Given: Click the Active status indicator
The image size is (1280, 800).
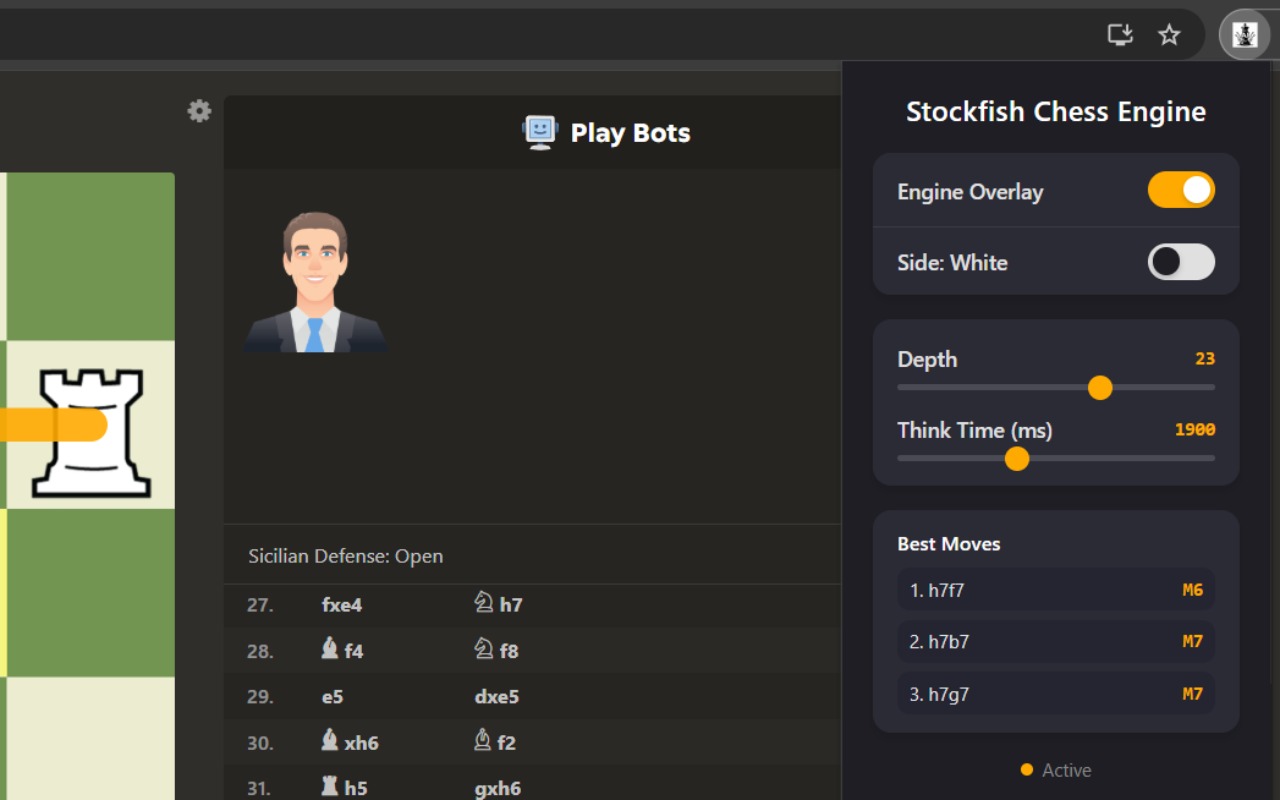Looking at the screenshot, I should pos(1056,770).
